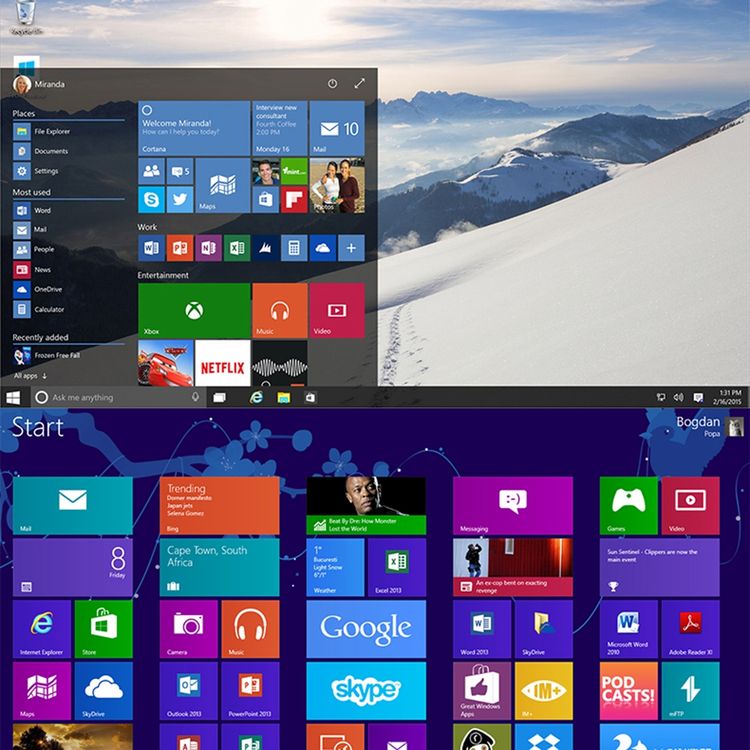Launch the large Skype tile
Image resolution: width=750 pixels, height=750 pixels.
[366, 691]
